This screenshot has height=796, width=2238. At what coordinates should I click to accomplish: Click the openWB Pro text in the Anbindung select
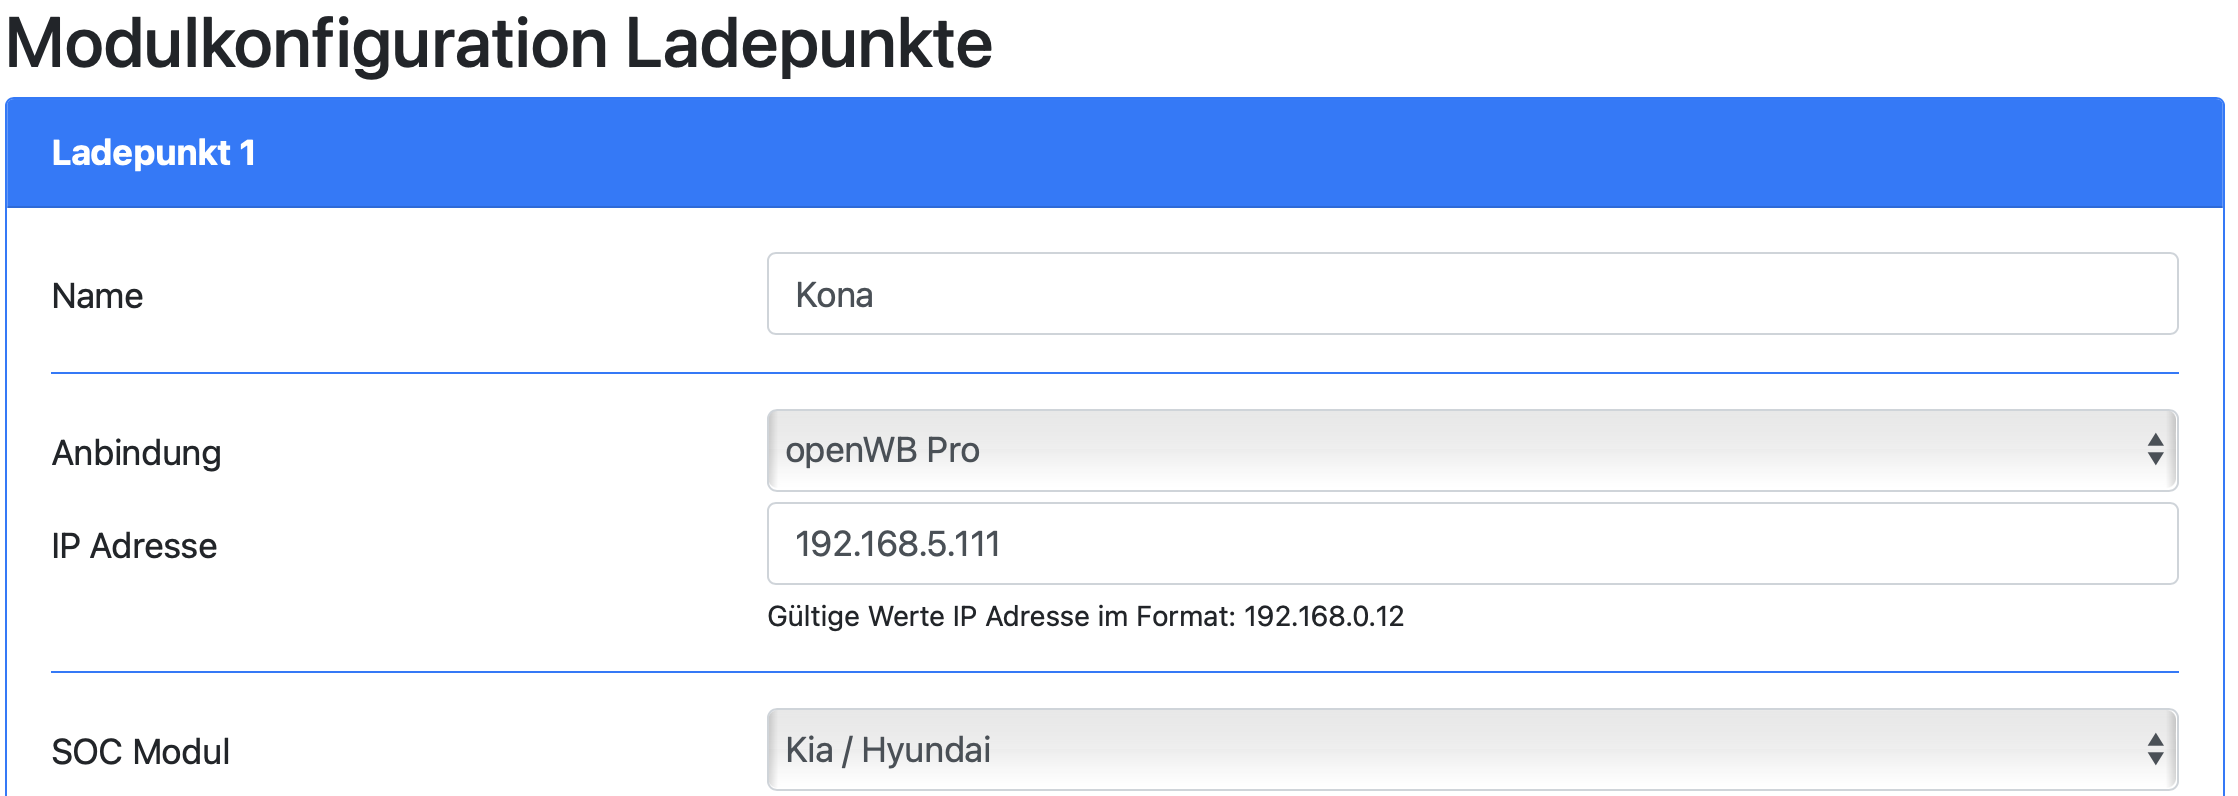coord(882,450)
